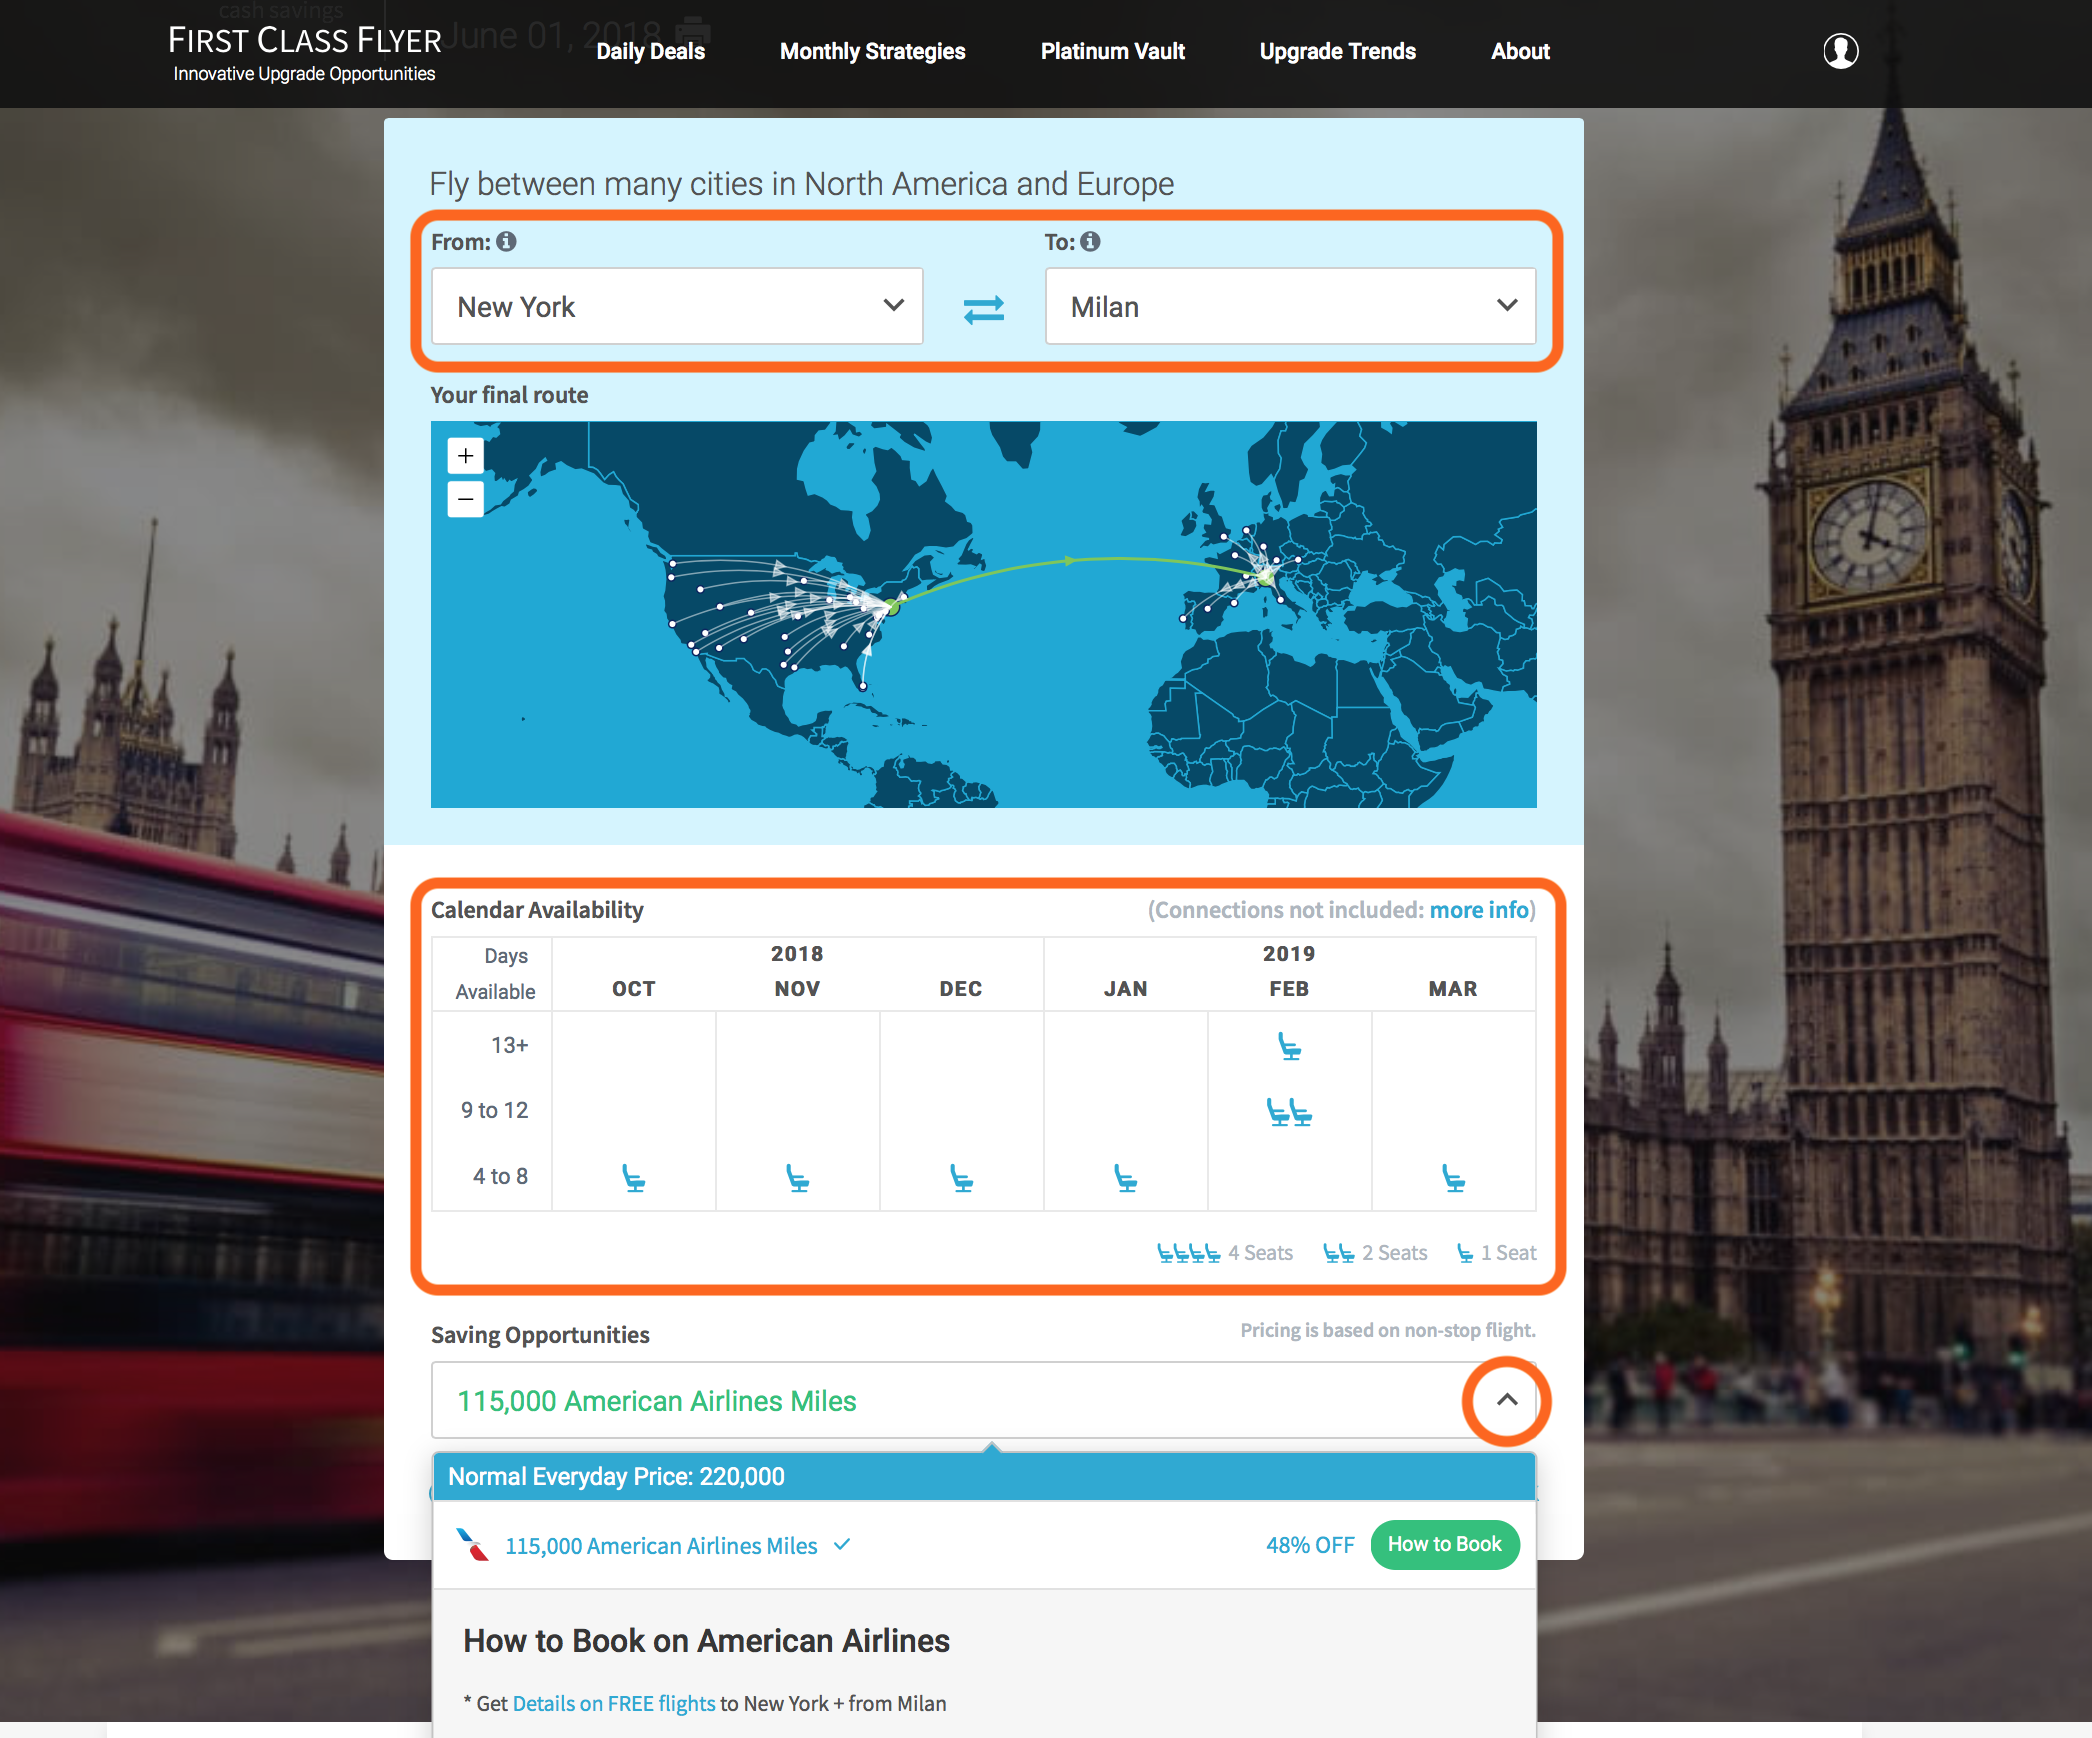Open the user account profile icon

[1840, 51]
